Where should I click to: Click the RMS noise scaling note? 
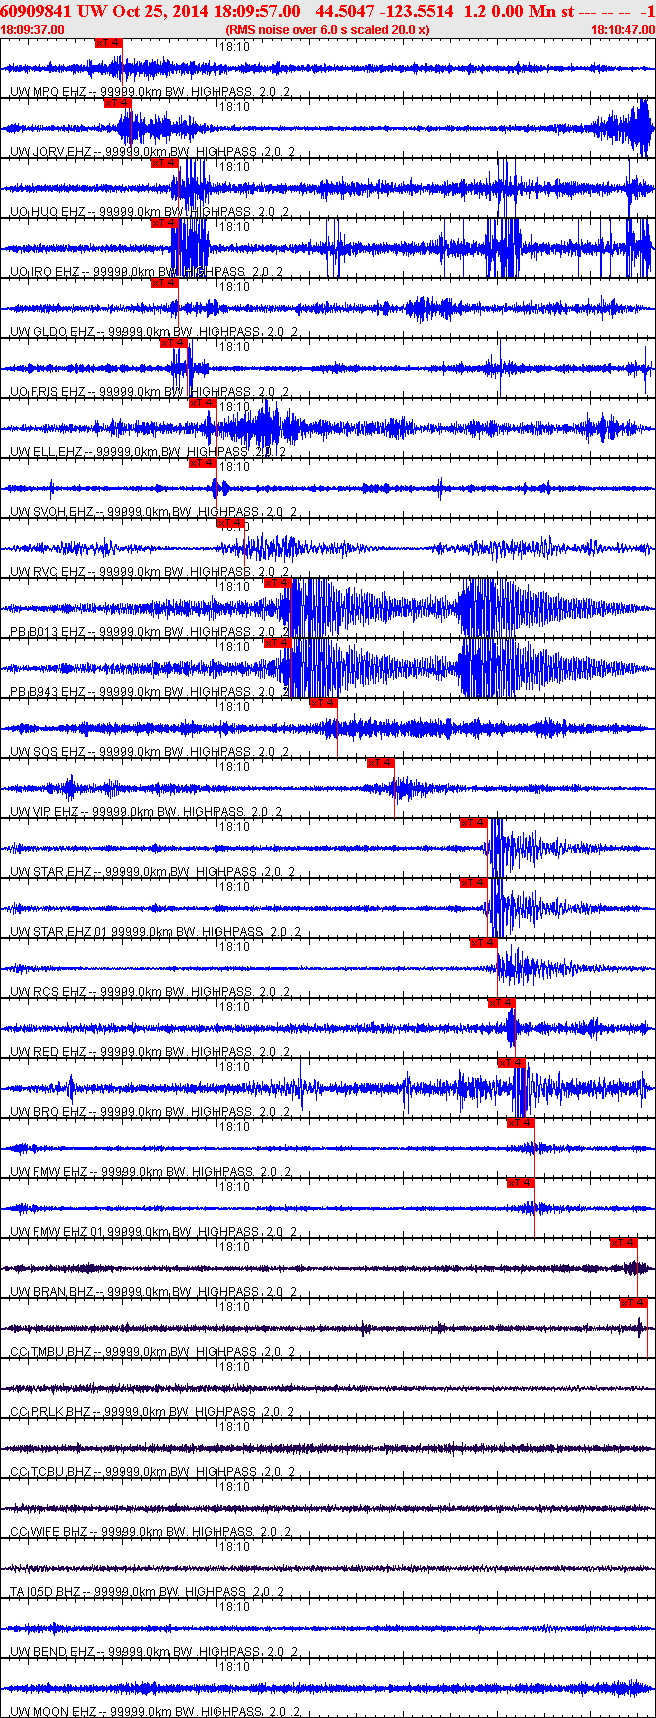tap(328, 30)
